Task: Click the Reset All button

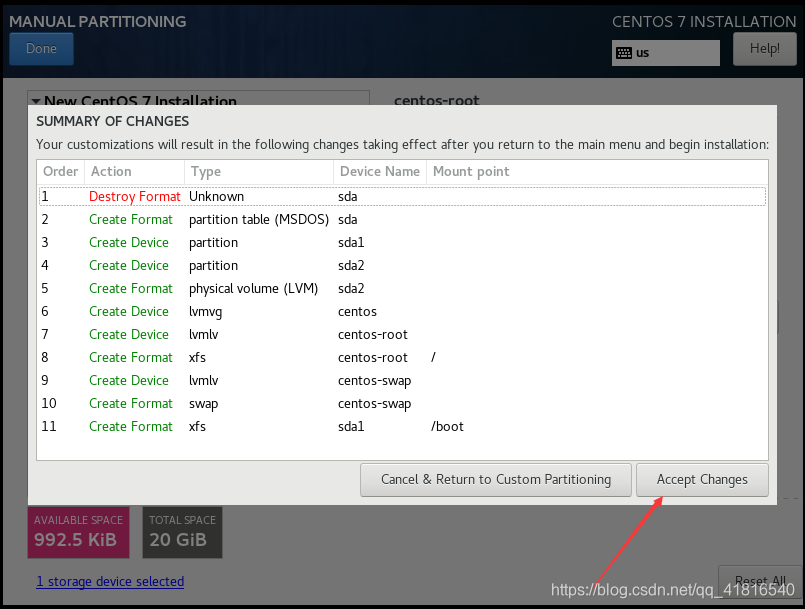Action: 760,580
